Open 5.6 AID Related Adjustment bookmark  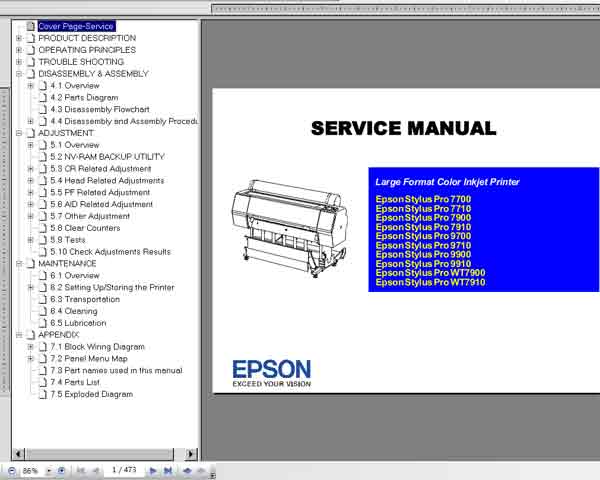[x=101, y=204]
